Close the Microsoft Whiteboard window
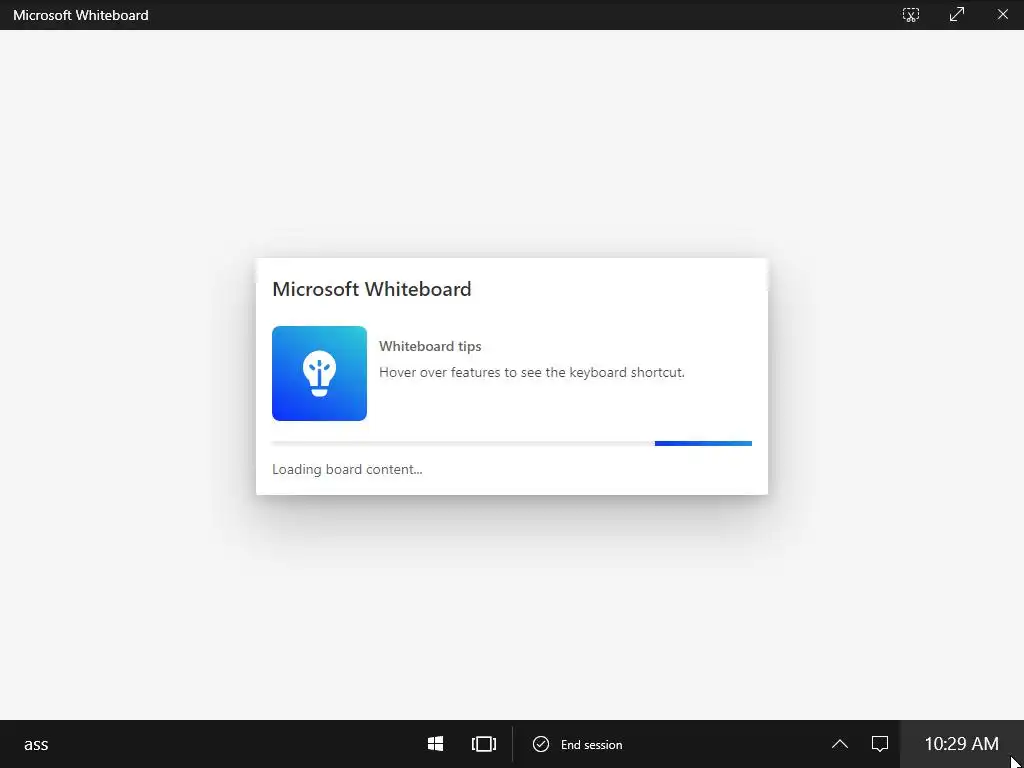The height and width of the screenshot is (768, 1024). point(1002,14)
